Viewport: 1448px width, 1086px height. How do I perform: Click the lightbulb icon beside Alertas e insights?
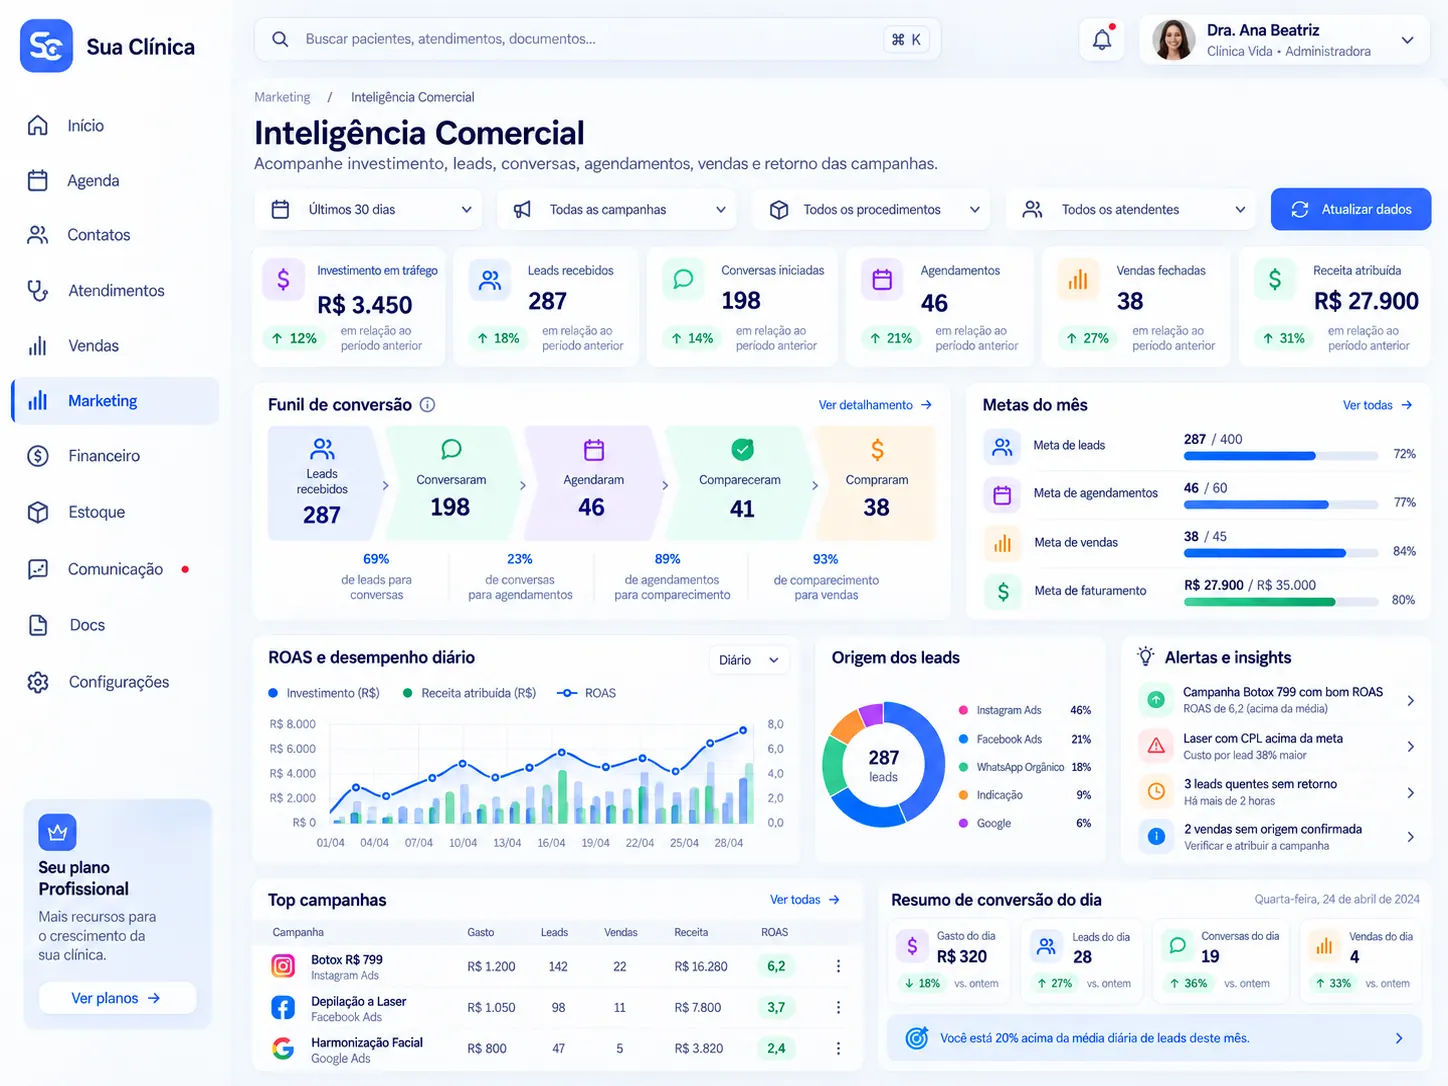pyautogui.click(x=1146, y=657)
